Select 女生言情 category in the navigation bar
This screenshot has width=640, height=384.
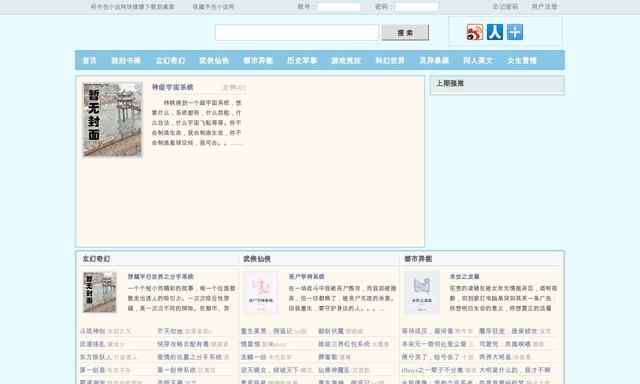click(522, 60)
